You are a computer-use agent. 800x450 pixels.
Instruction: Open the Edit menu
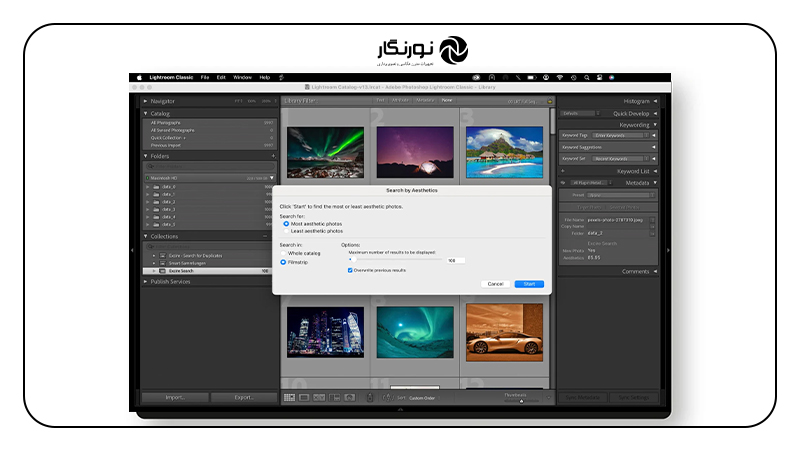pyautogui.click(x=221, y=78)
